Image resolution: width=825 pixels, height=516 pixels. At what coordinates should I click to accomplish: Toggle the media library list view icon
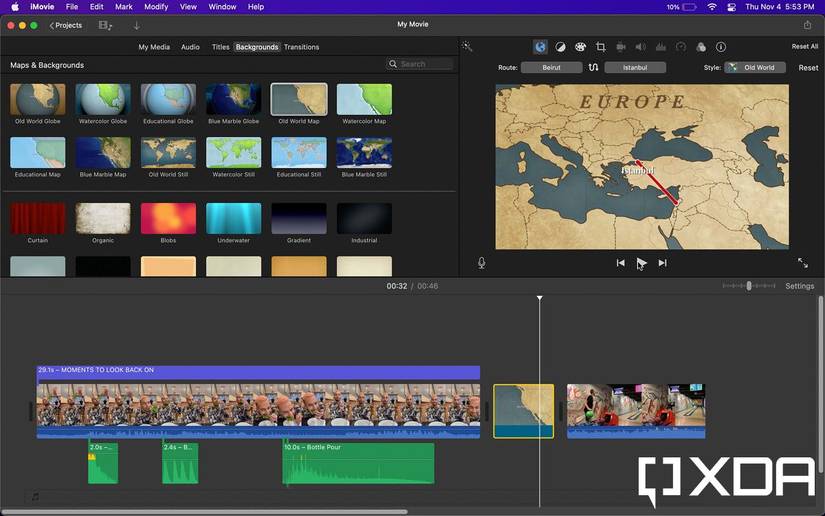tap(105, 25)
